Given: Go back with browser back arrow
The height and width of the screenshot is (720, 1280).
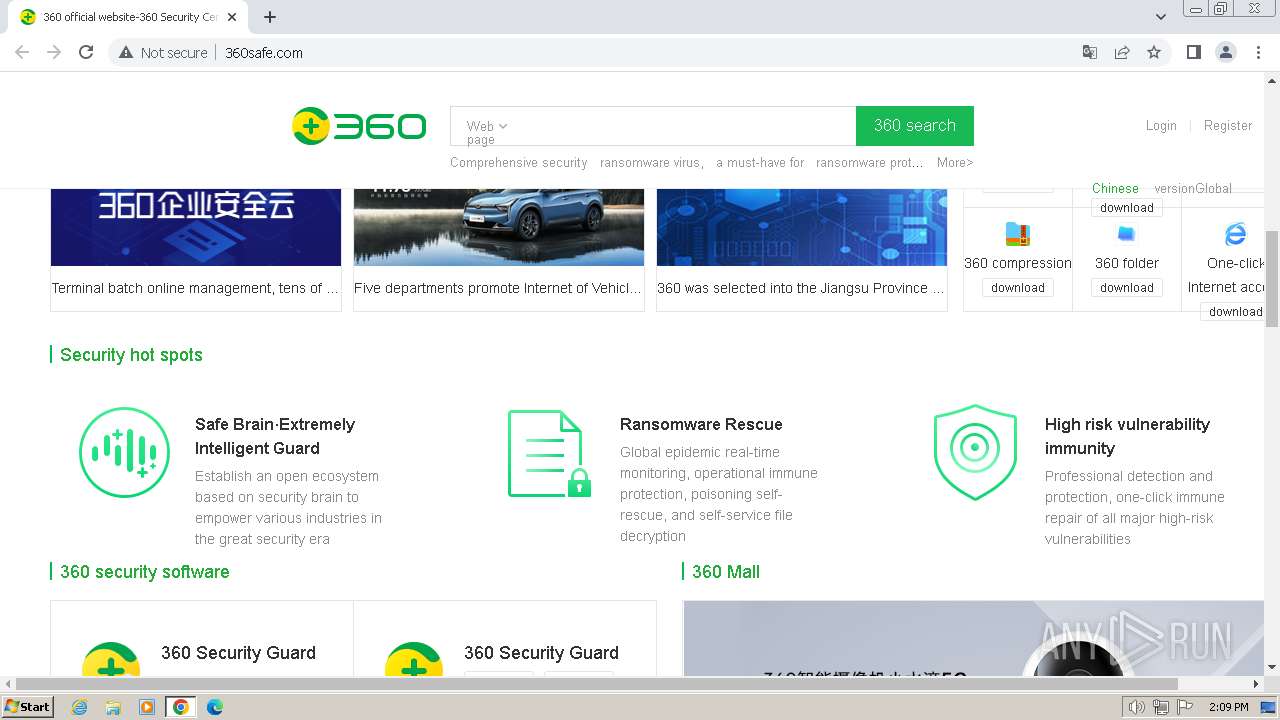Looking at the screenshot, I should [x=22, y=52].
